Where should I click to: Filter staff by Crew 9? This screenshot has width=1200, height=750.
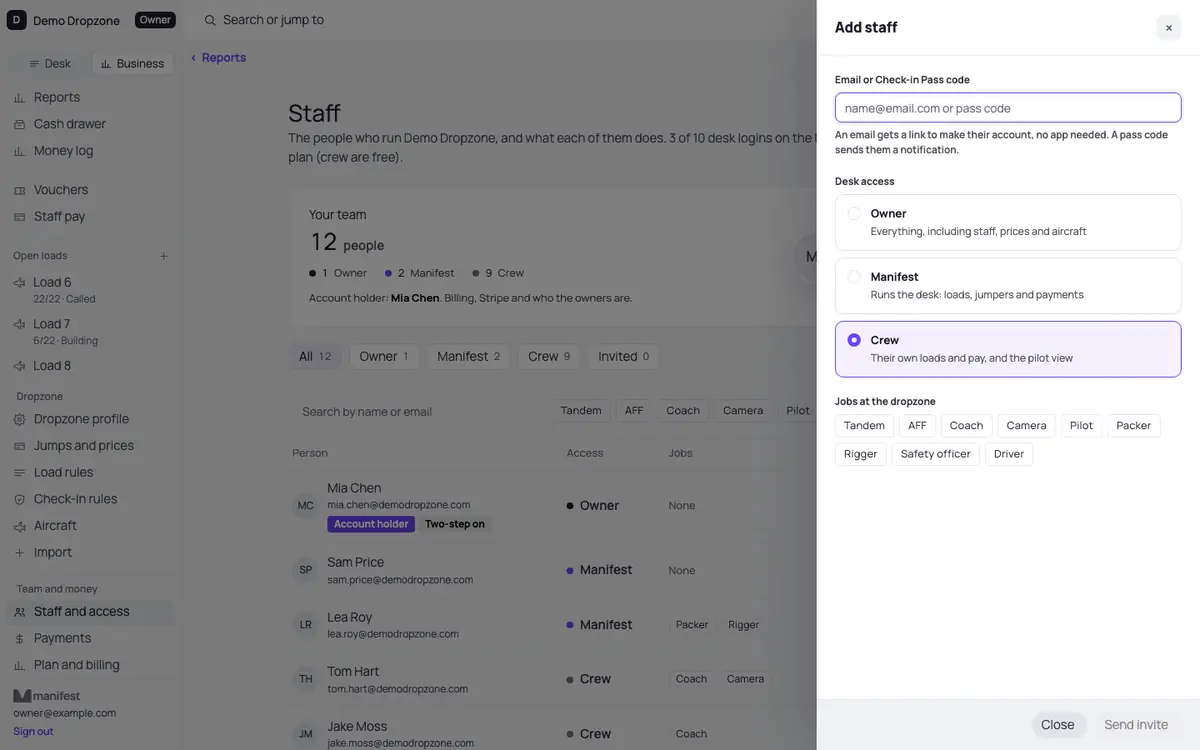point(549,357)
